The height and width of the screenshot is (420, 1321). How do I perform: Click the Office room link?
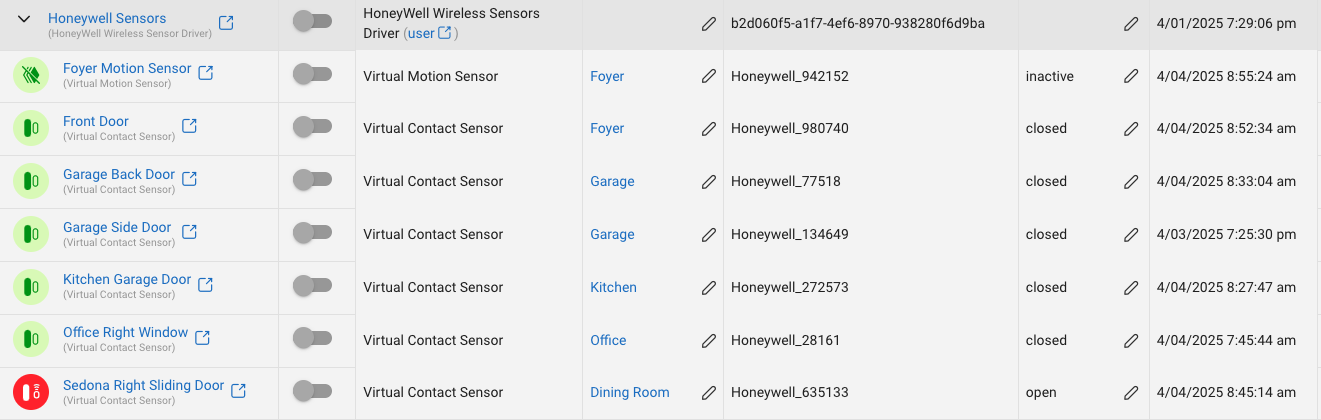click(x=608, y=340)
